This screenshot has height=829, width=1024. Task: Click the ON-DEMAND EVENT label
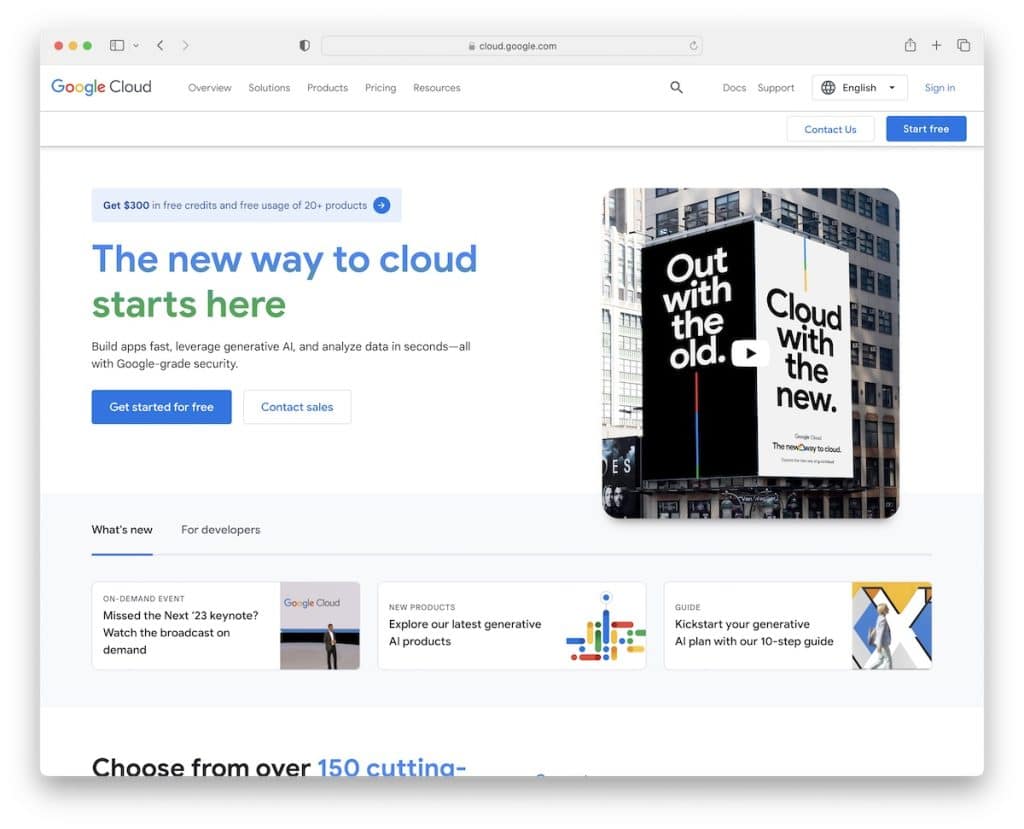tap(144, 598)
